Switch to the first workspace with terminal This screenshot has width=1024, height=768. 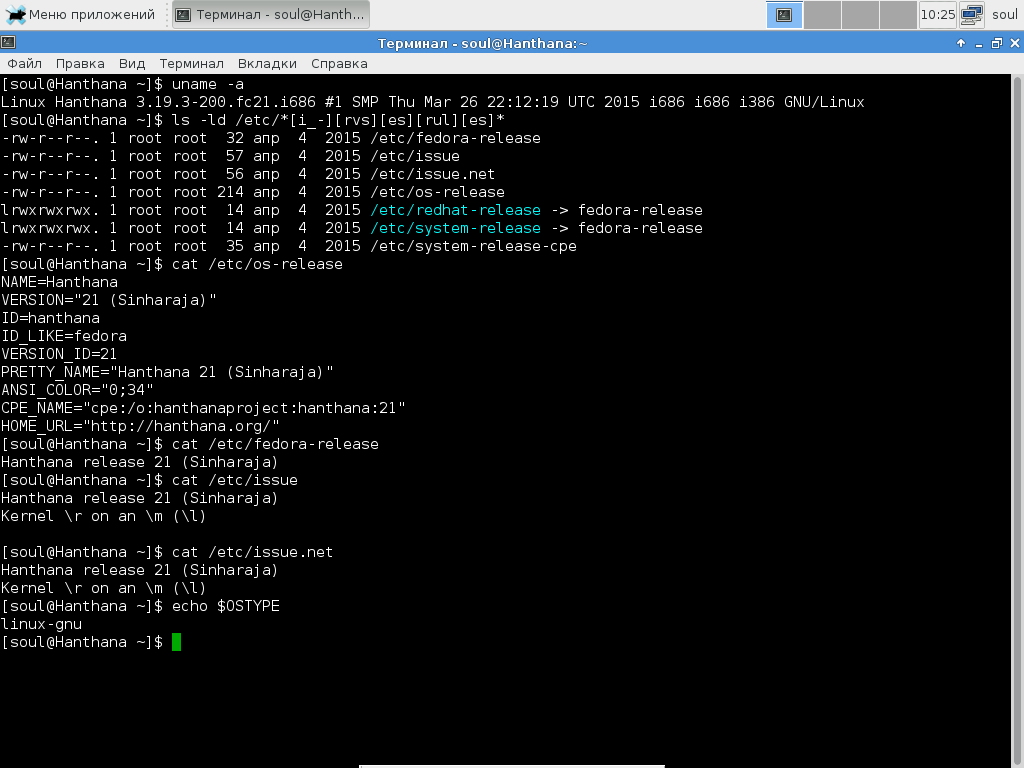(784, 14)
